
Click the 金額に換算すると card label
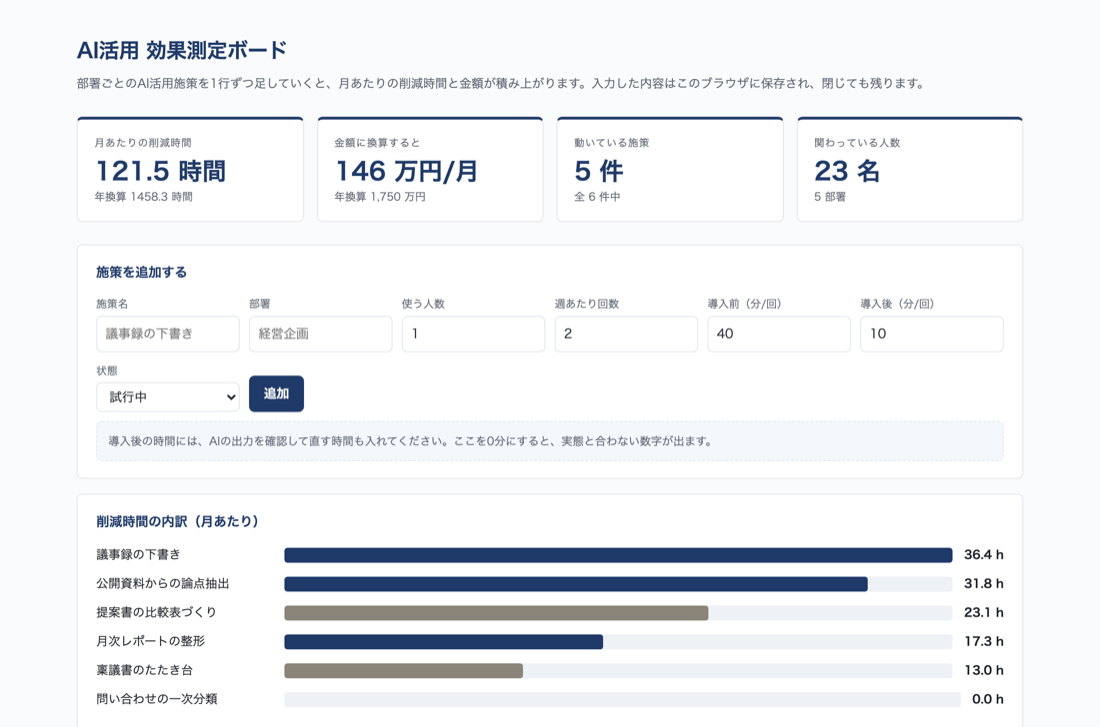click(x=377, y=143)
